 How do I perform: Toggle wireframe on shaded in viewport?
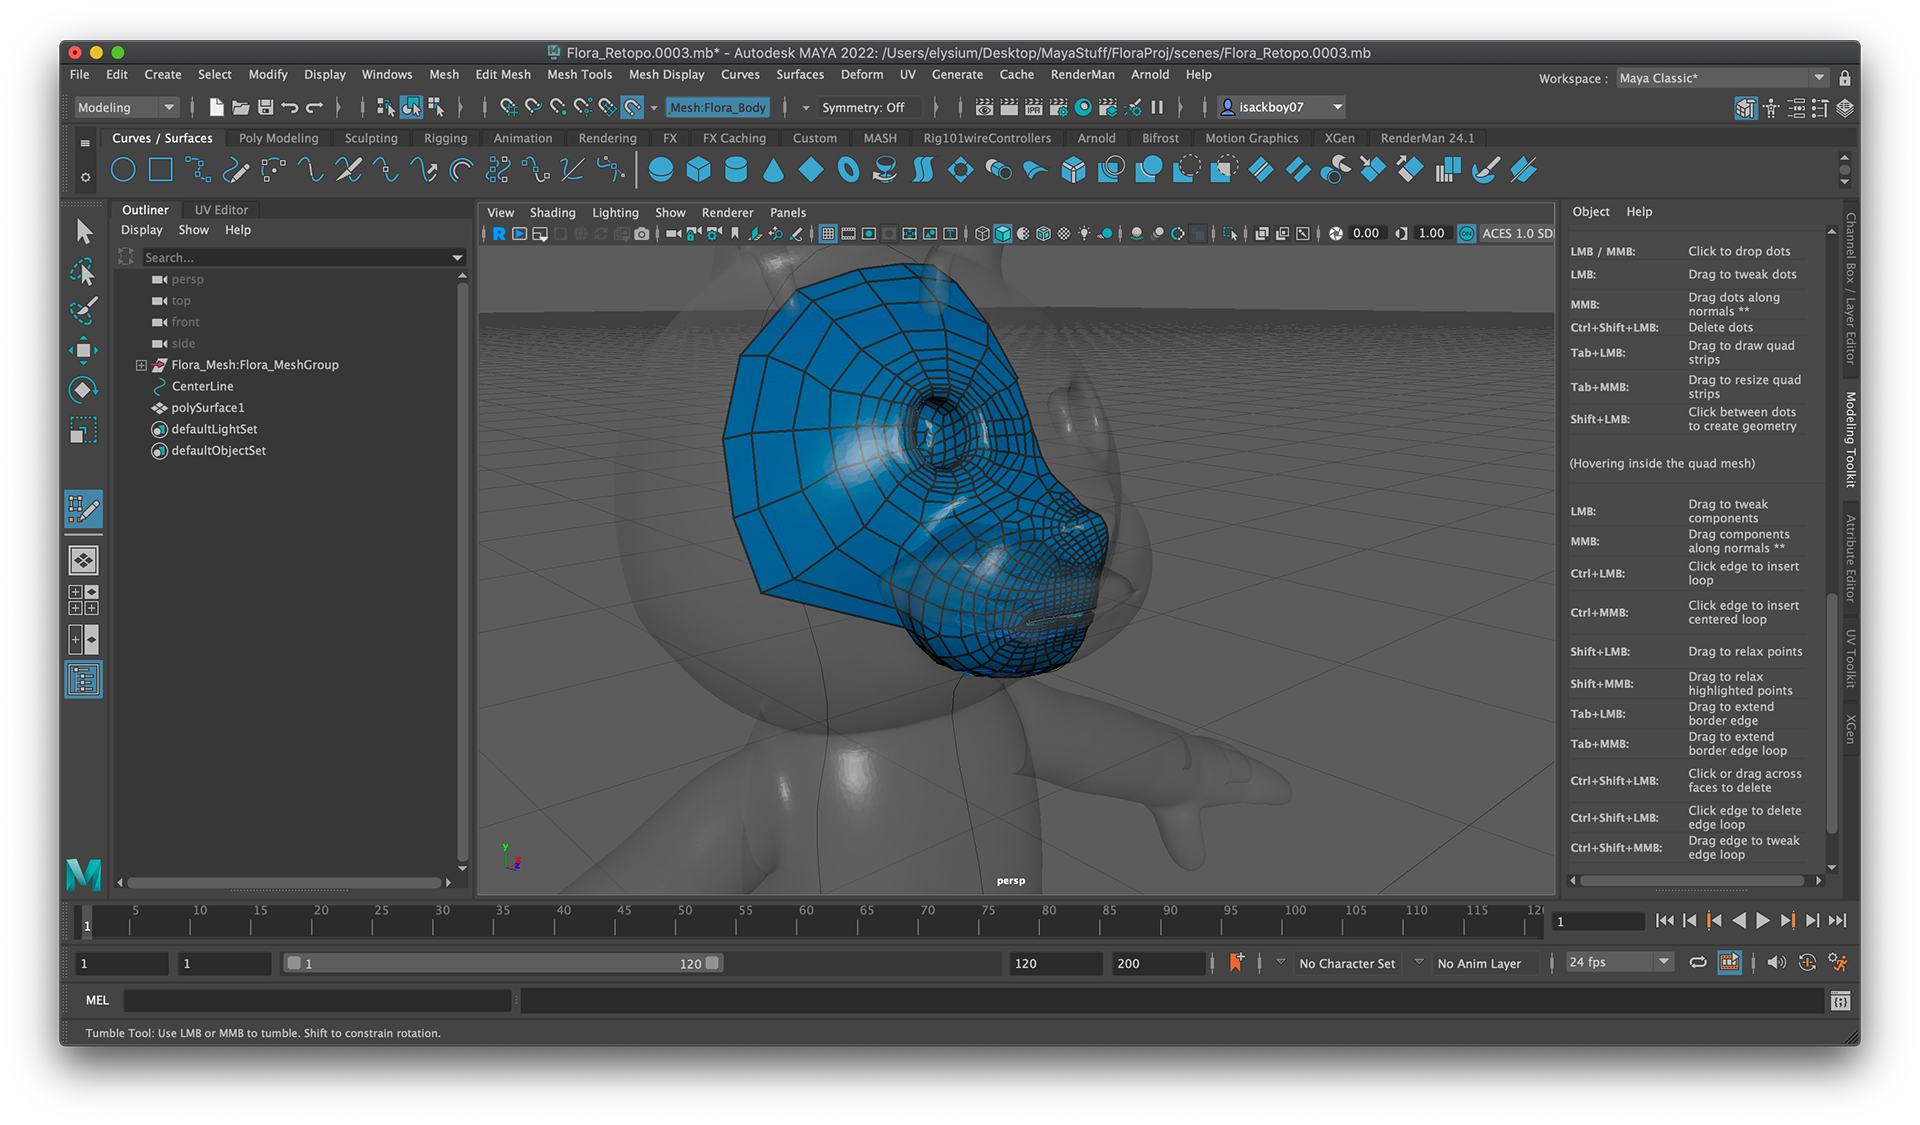[1043, 234]
